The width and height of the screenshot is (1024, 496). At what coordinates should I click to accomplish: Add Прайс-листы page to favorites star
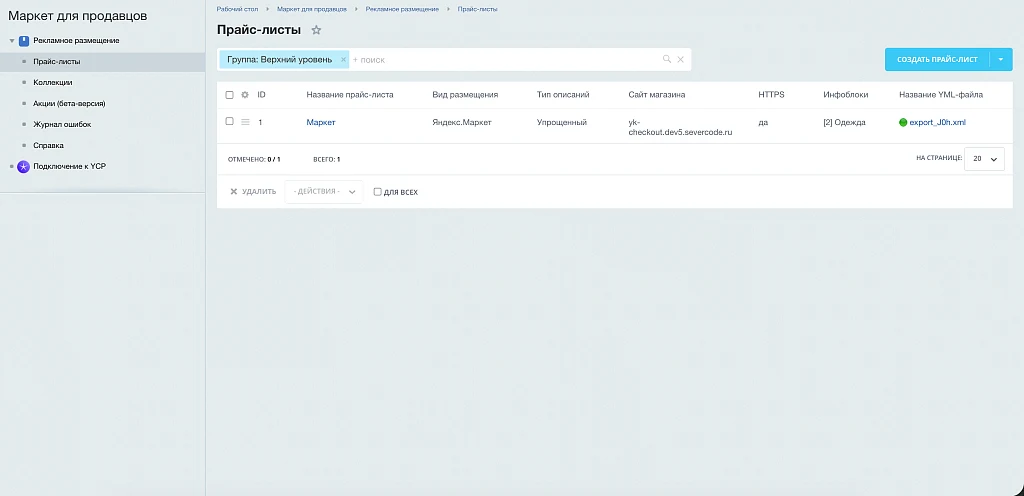point(316,30)
